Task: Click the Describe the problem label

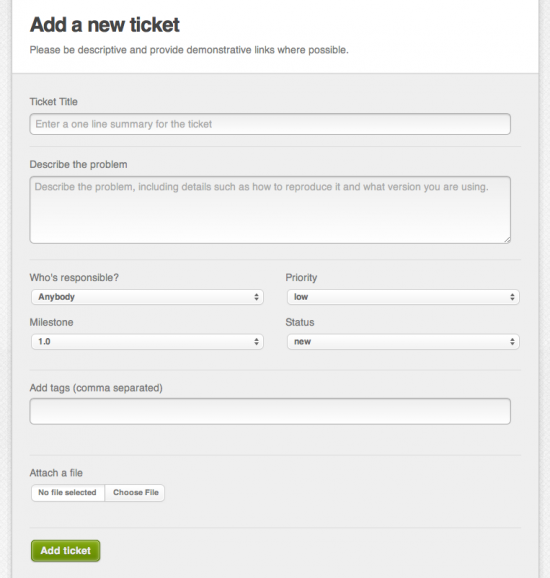Action: (x=79, y=164)
